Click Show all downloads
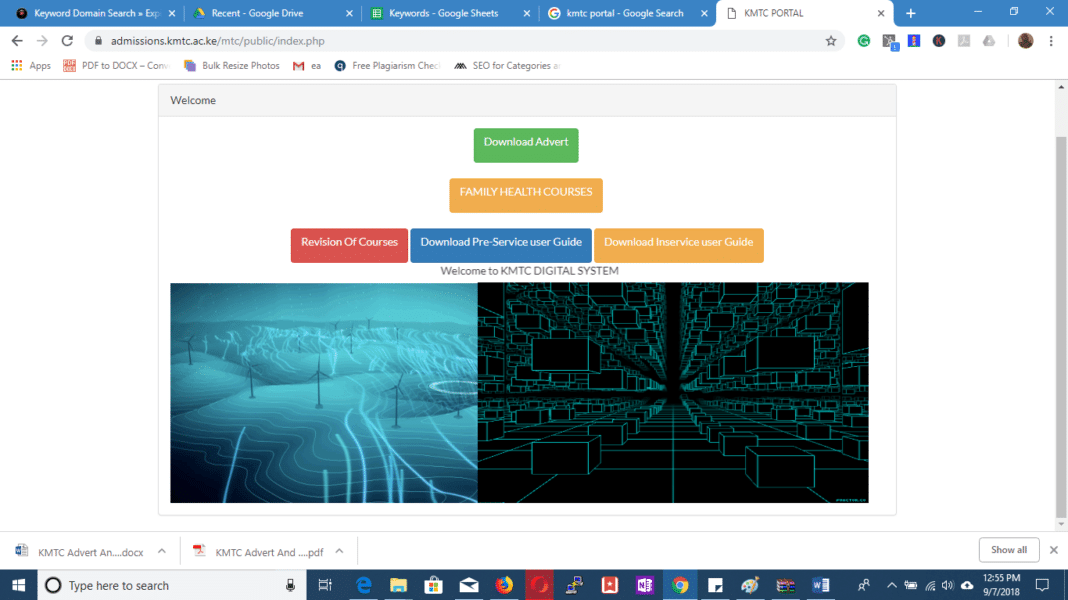Viewport: 1068px width, 600px height. point(1009,549)
